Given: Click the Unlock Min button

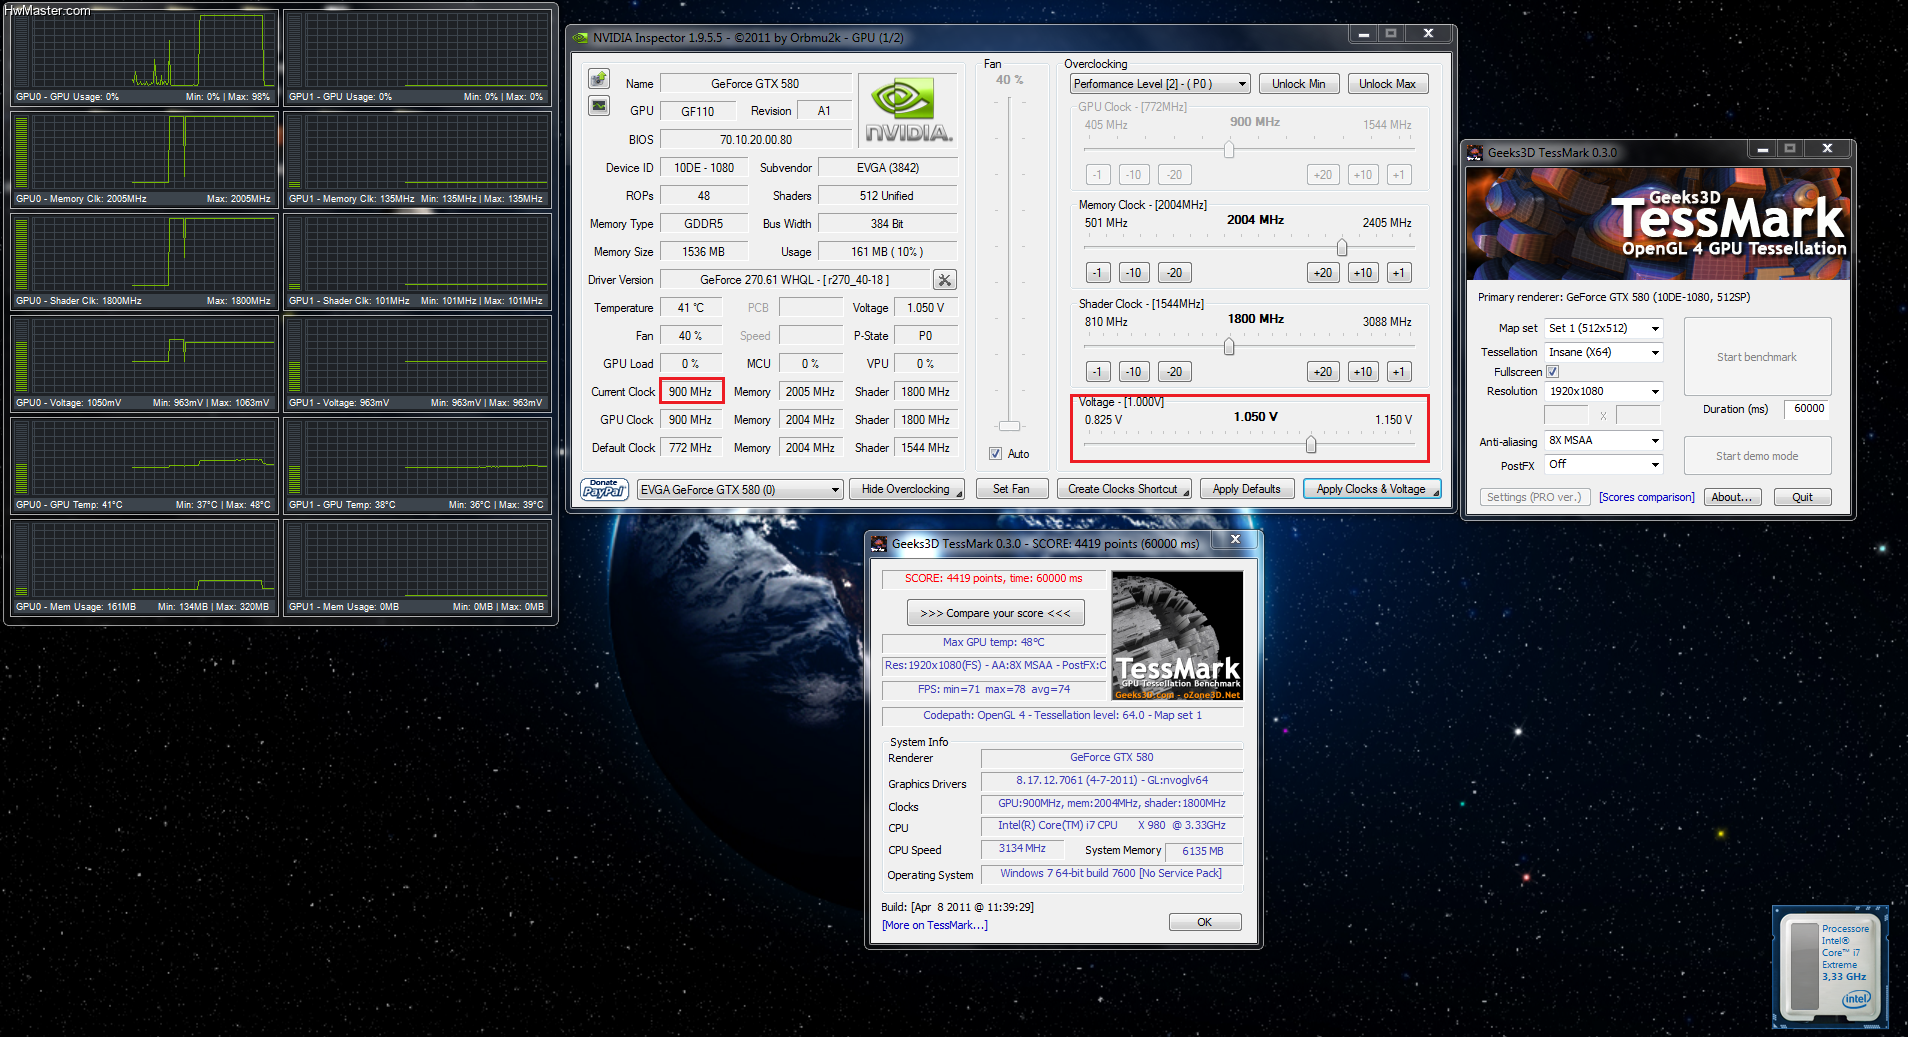Looking at the screenshot, I should coord(1298,84).
